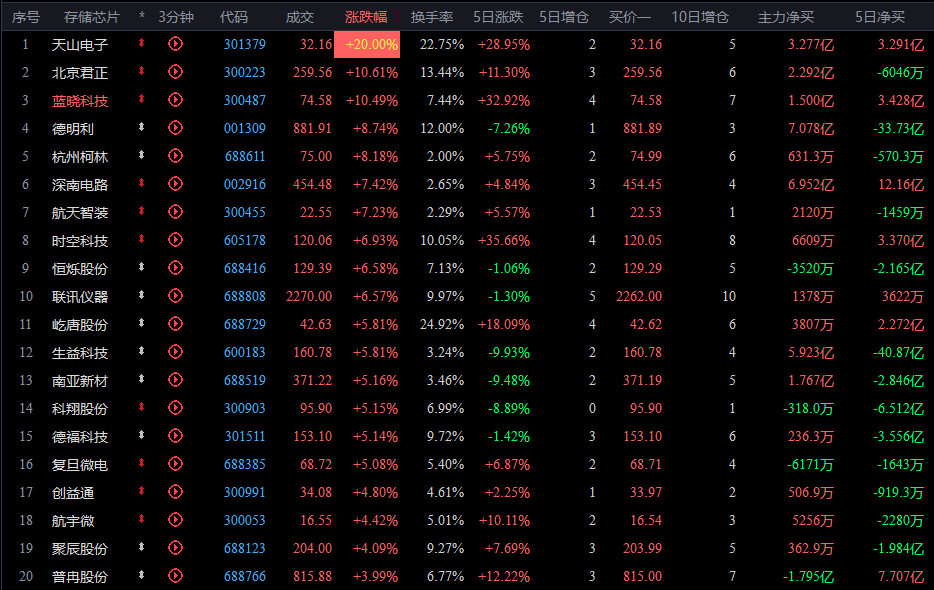Click the play icon beside 普冉股份
Viewport: 934px width, 590px height.
(x=175, y=576)
